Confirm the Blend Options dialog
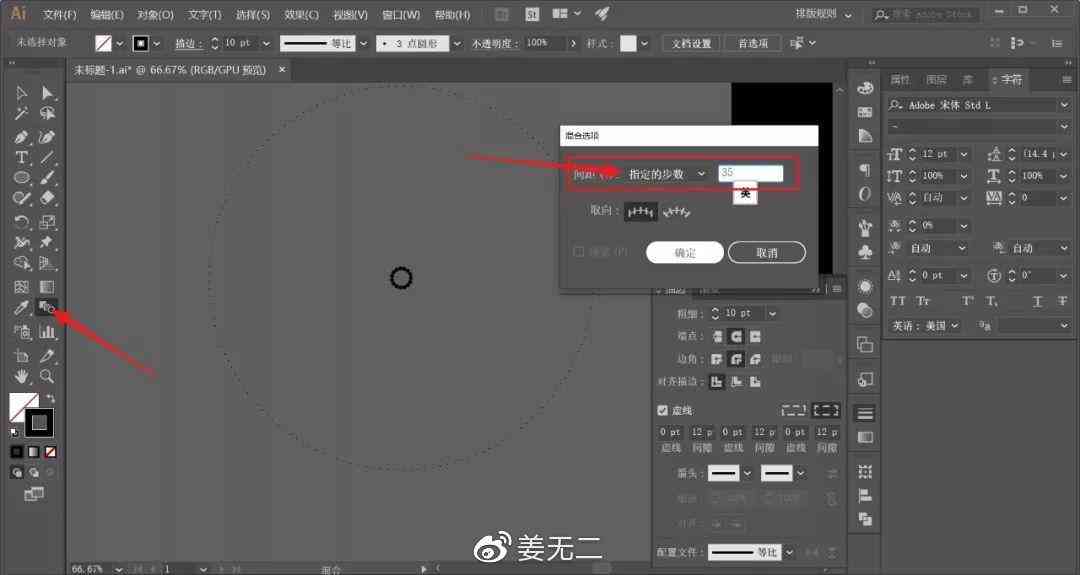Screen dimensions: 1080x575 [685, 253]
